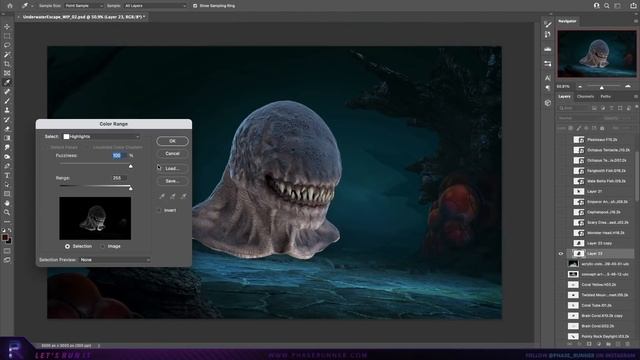This screenshot has height=360, width=640.
Task: Click the Save button
Action: tap(172, 181)
